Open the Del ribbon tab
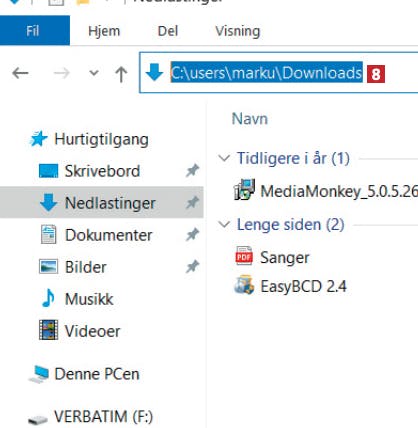Image resolution: width=418 pixels, height=428 pixels. tap(168, 31)
